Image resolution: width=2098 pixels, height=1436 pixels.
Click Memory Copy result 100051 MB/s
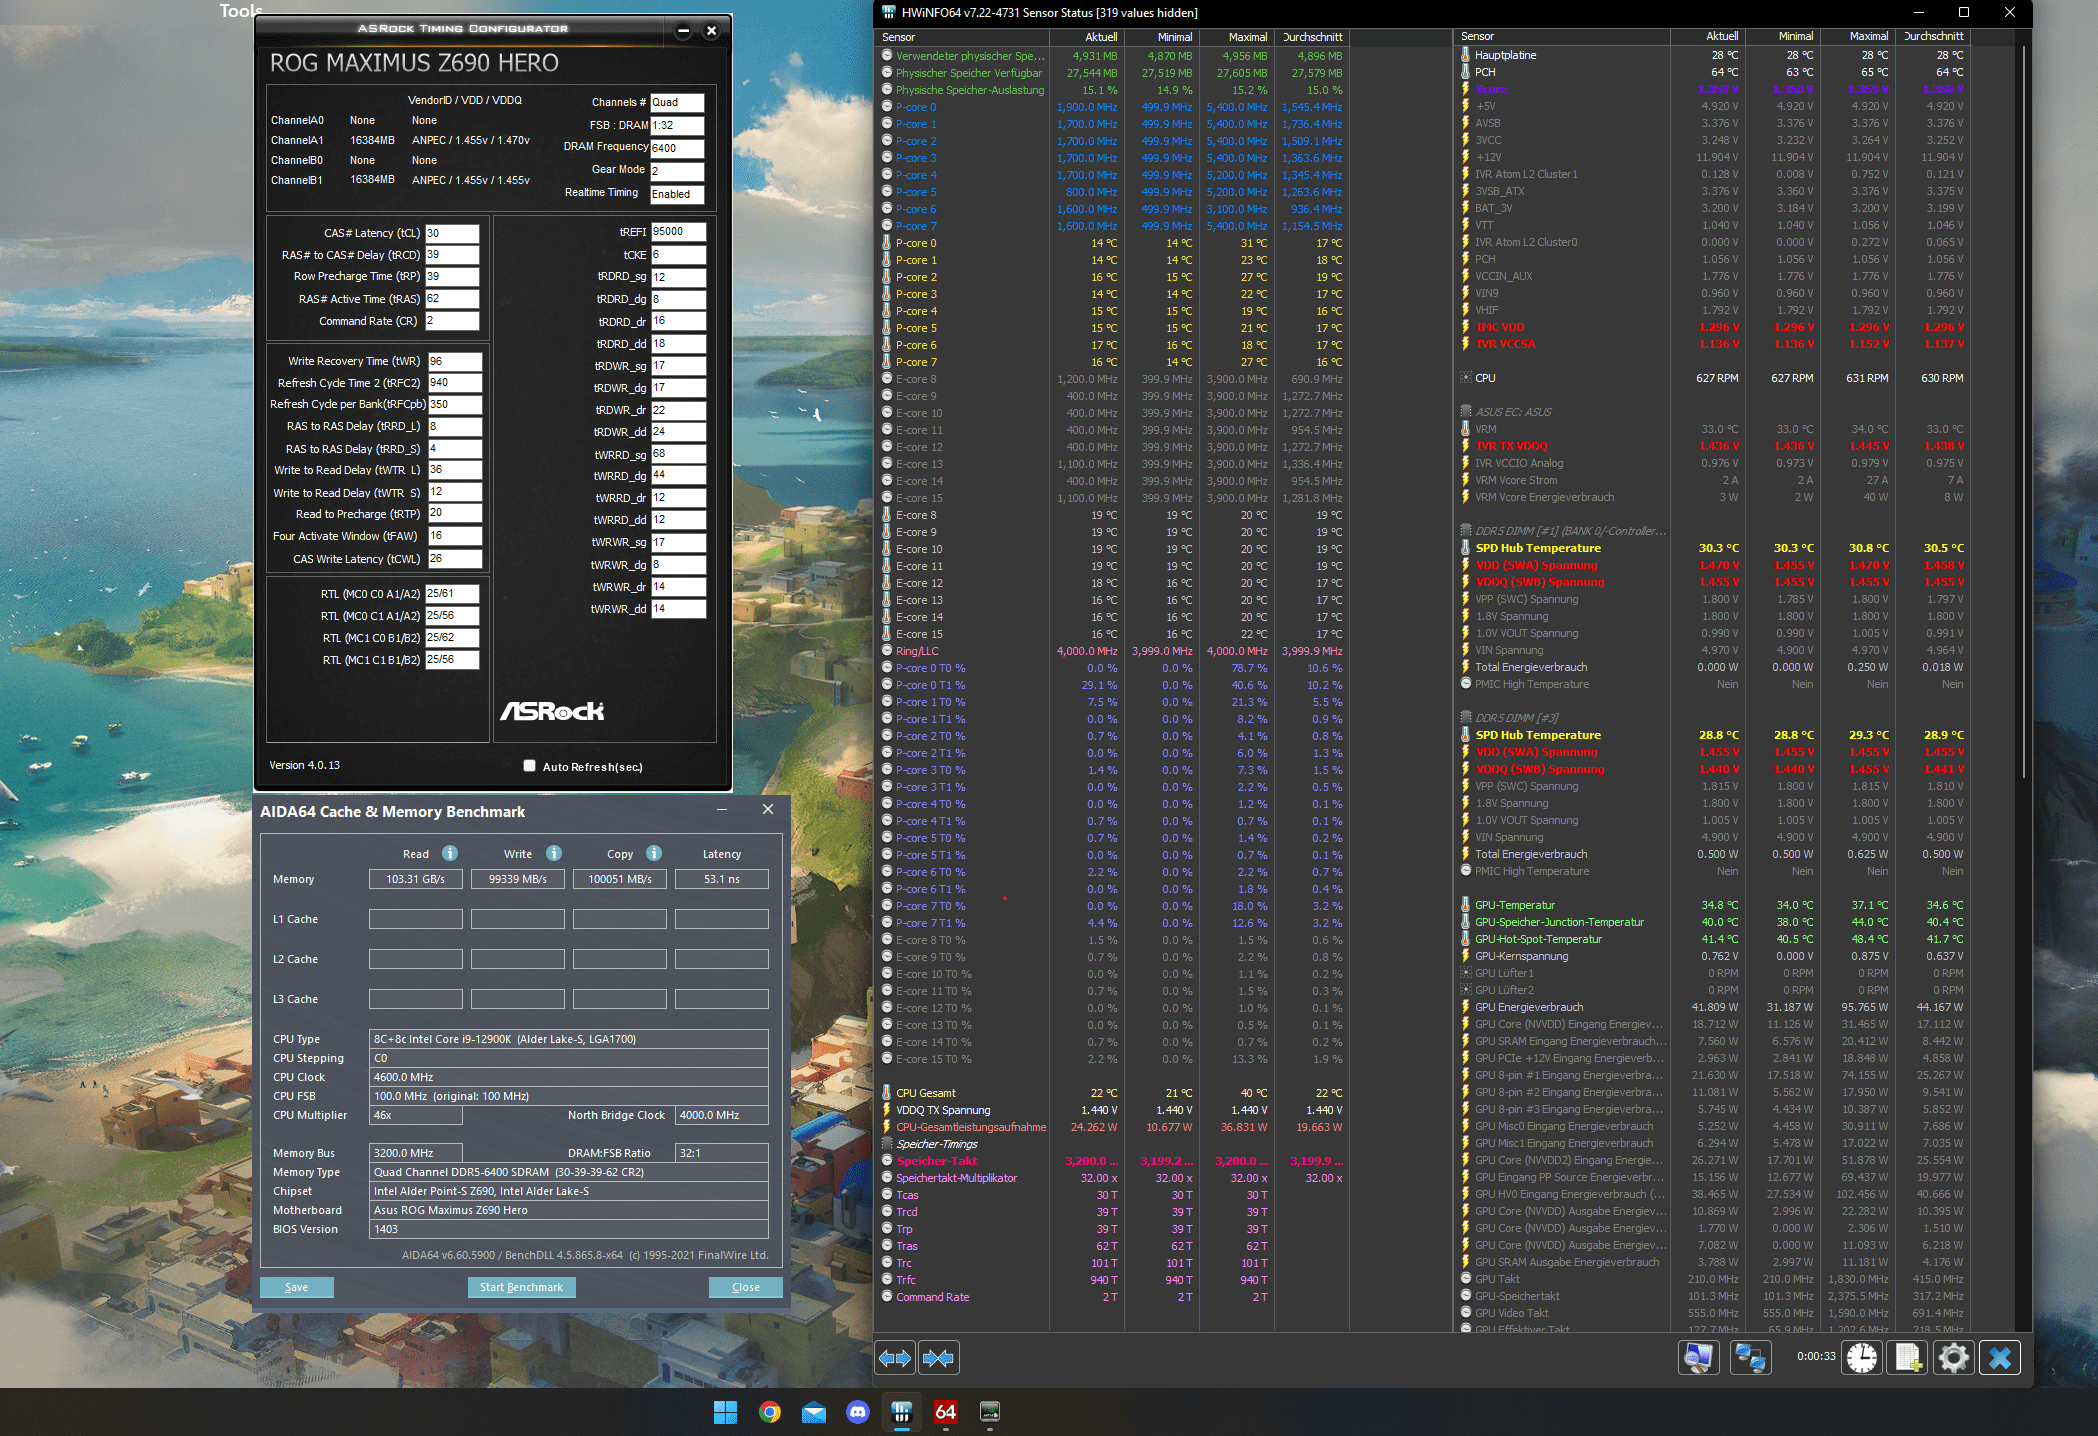620,879
